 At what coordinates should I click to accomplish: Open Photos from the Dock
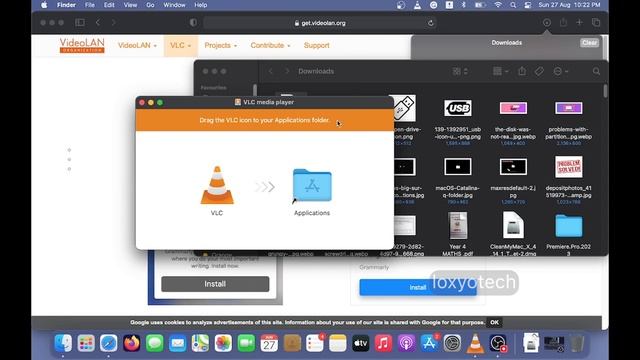(x=223, y=343)
